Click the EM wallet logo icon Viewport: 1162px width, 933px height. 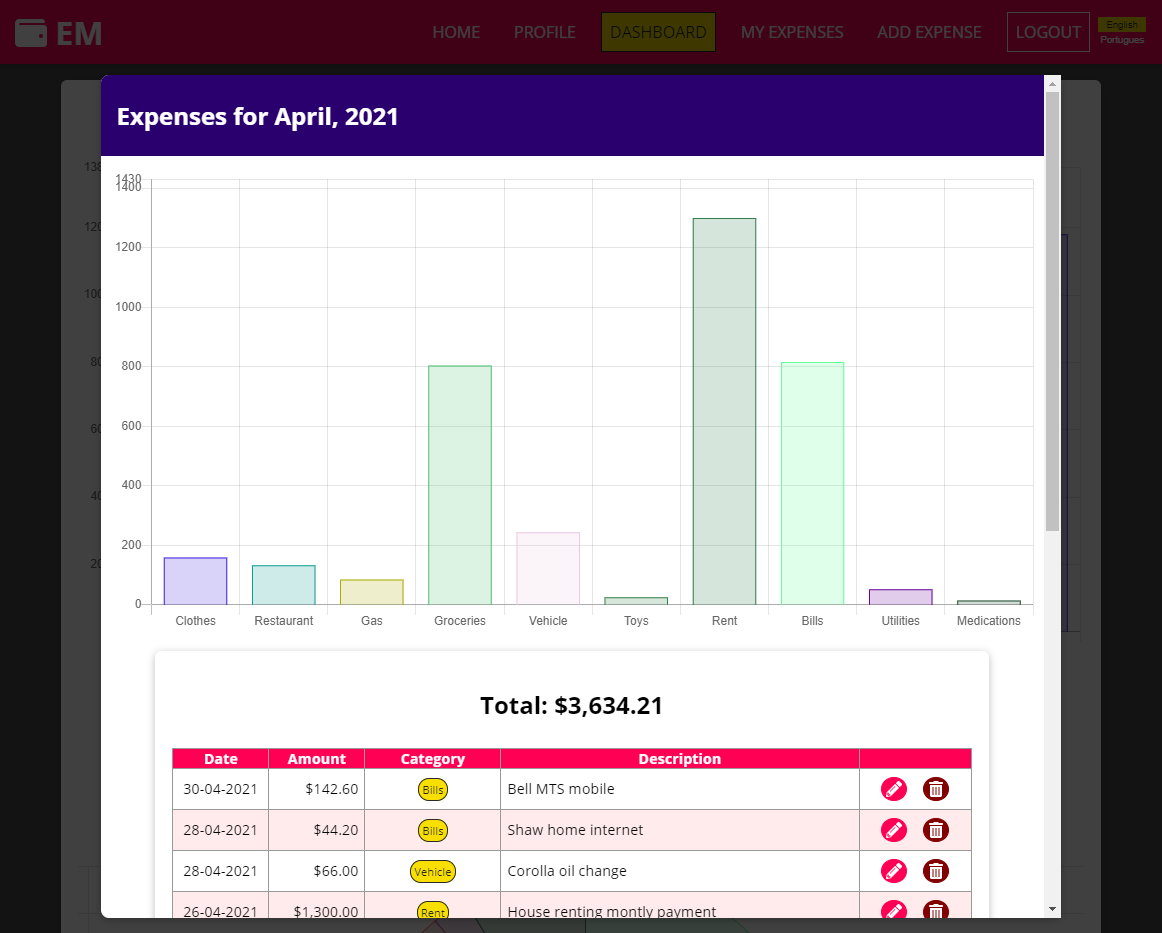coord(30,33)
